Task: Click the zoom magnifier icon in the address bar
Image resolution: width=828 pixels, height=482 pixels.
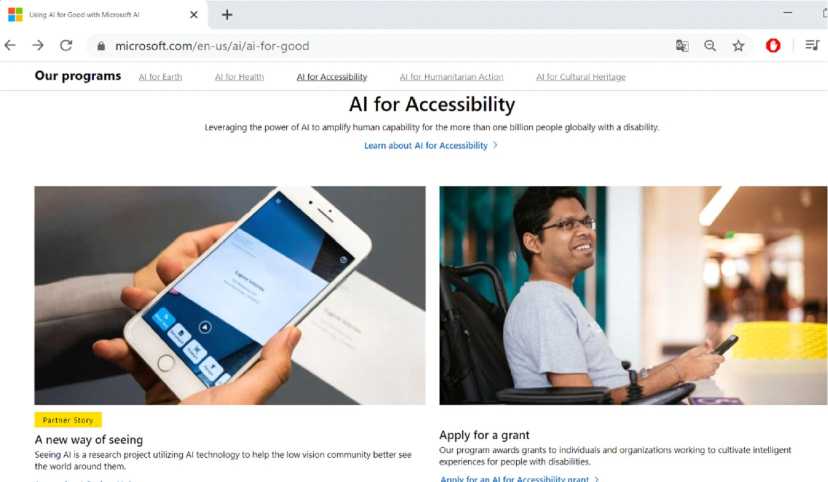Action: (x=710, y=46)
